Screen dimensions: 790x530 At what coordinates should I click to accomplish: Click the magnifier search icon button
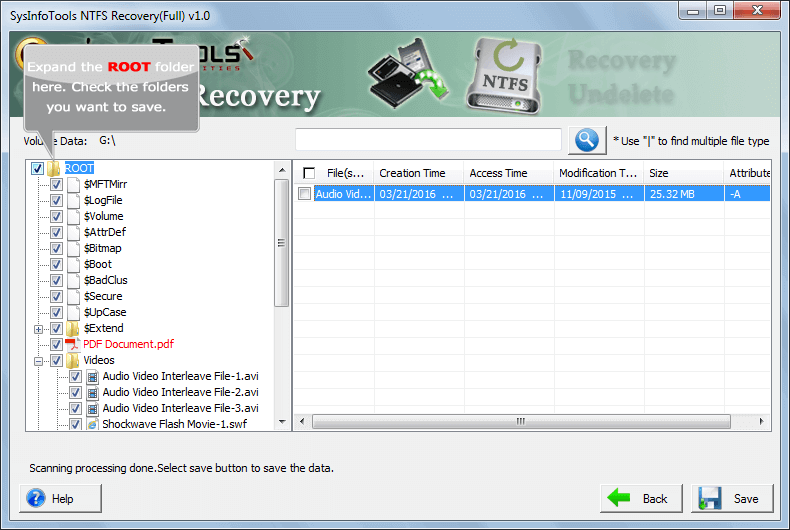(x=587, y=140)
